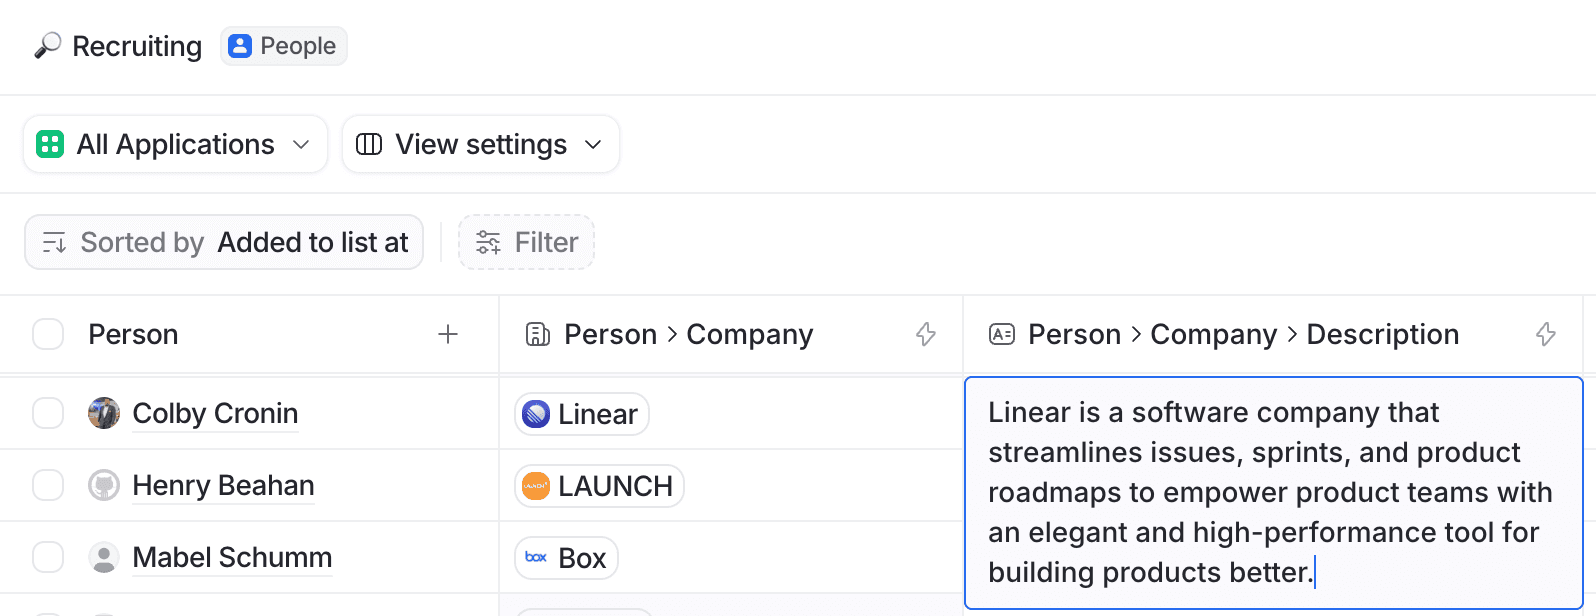Image resolution: width=1596 pixels, height=616 pixels.
Task: Click the Person > Company > Description header label
Action: [x=1244, y=334]
